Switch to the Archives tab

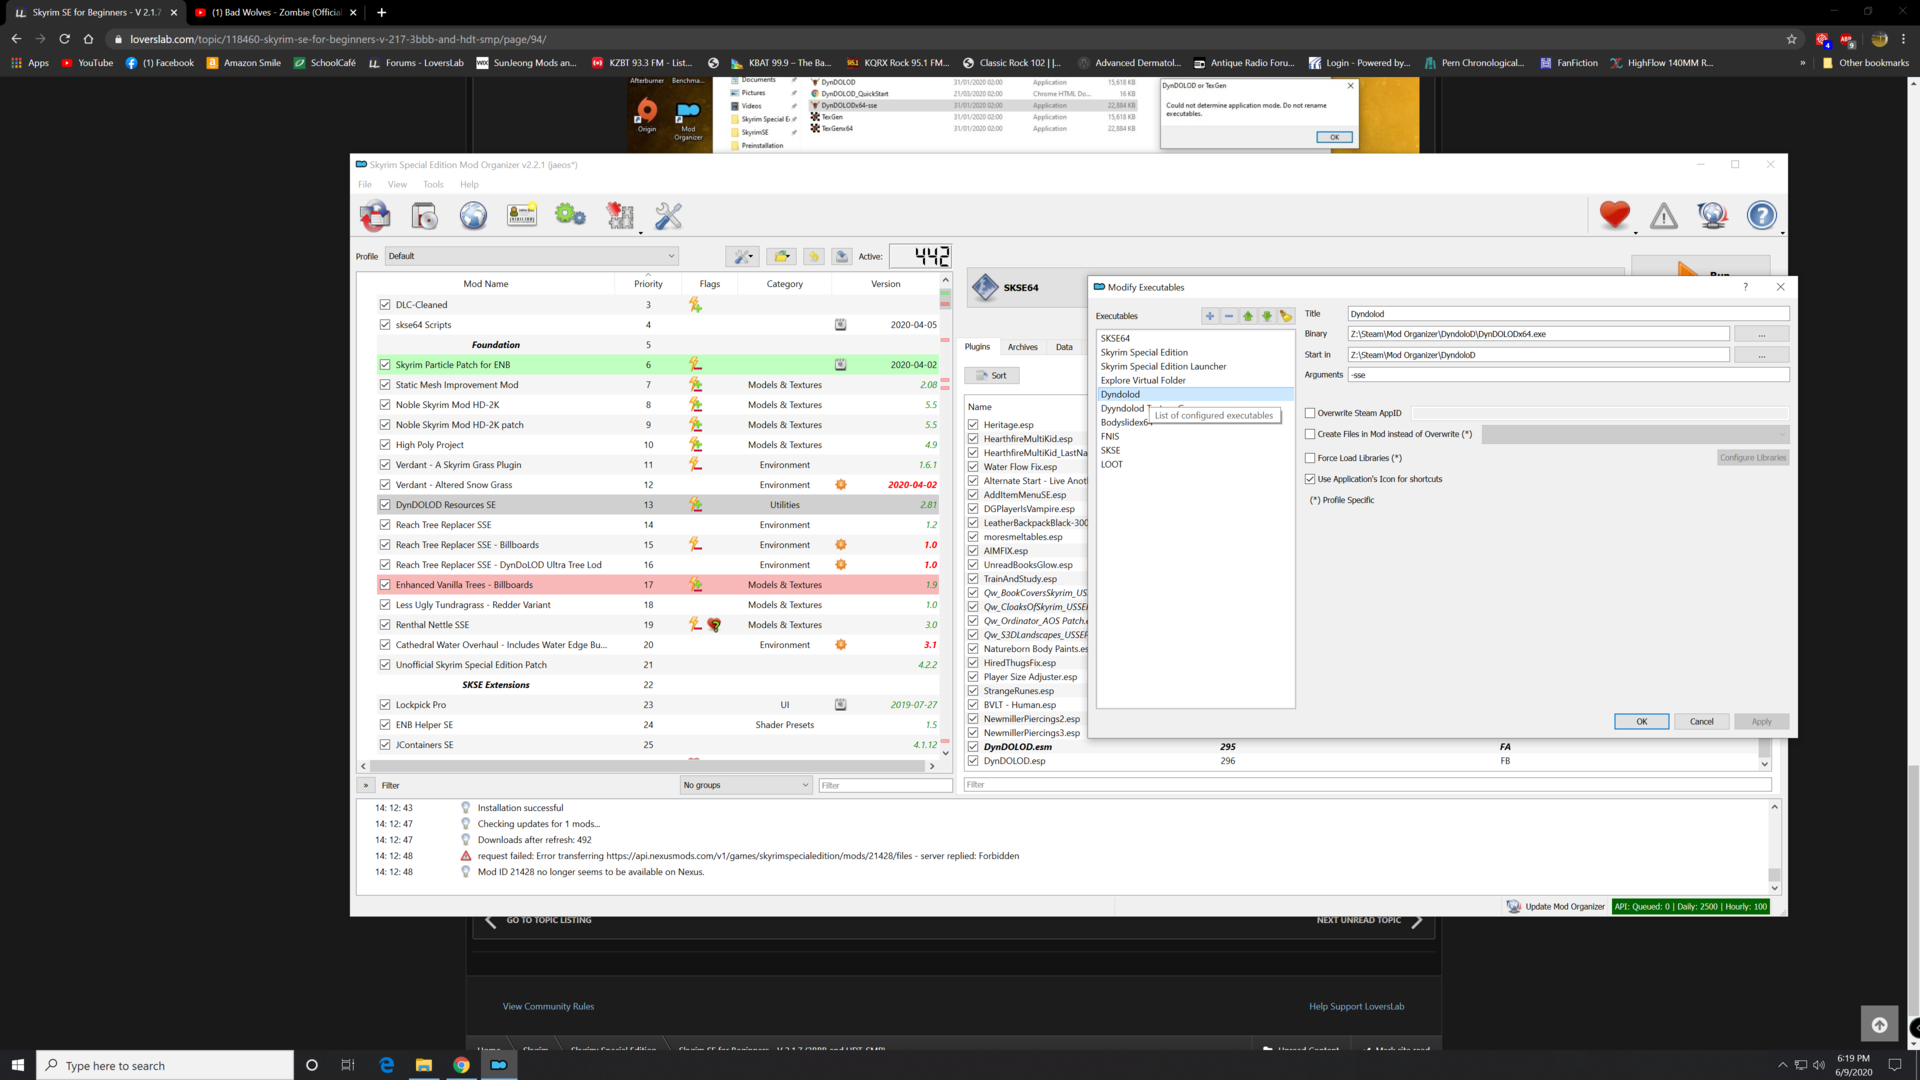[1022, 347]
